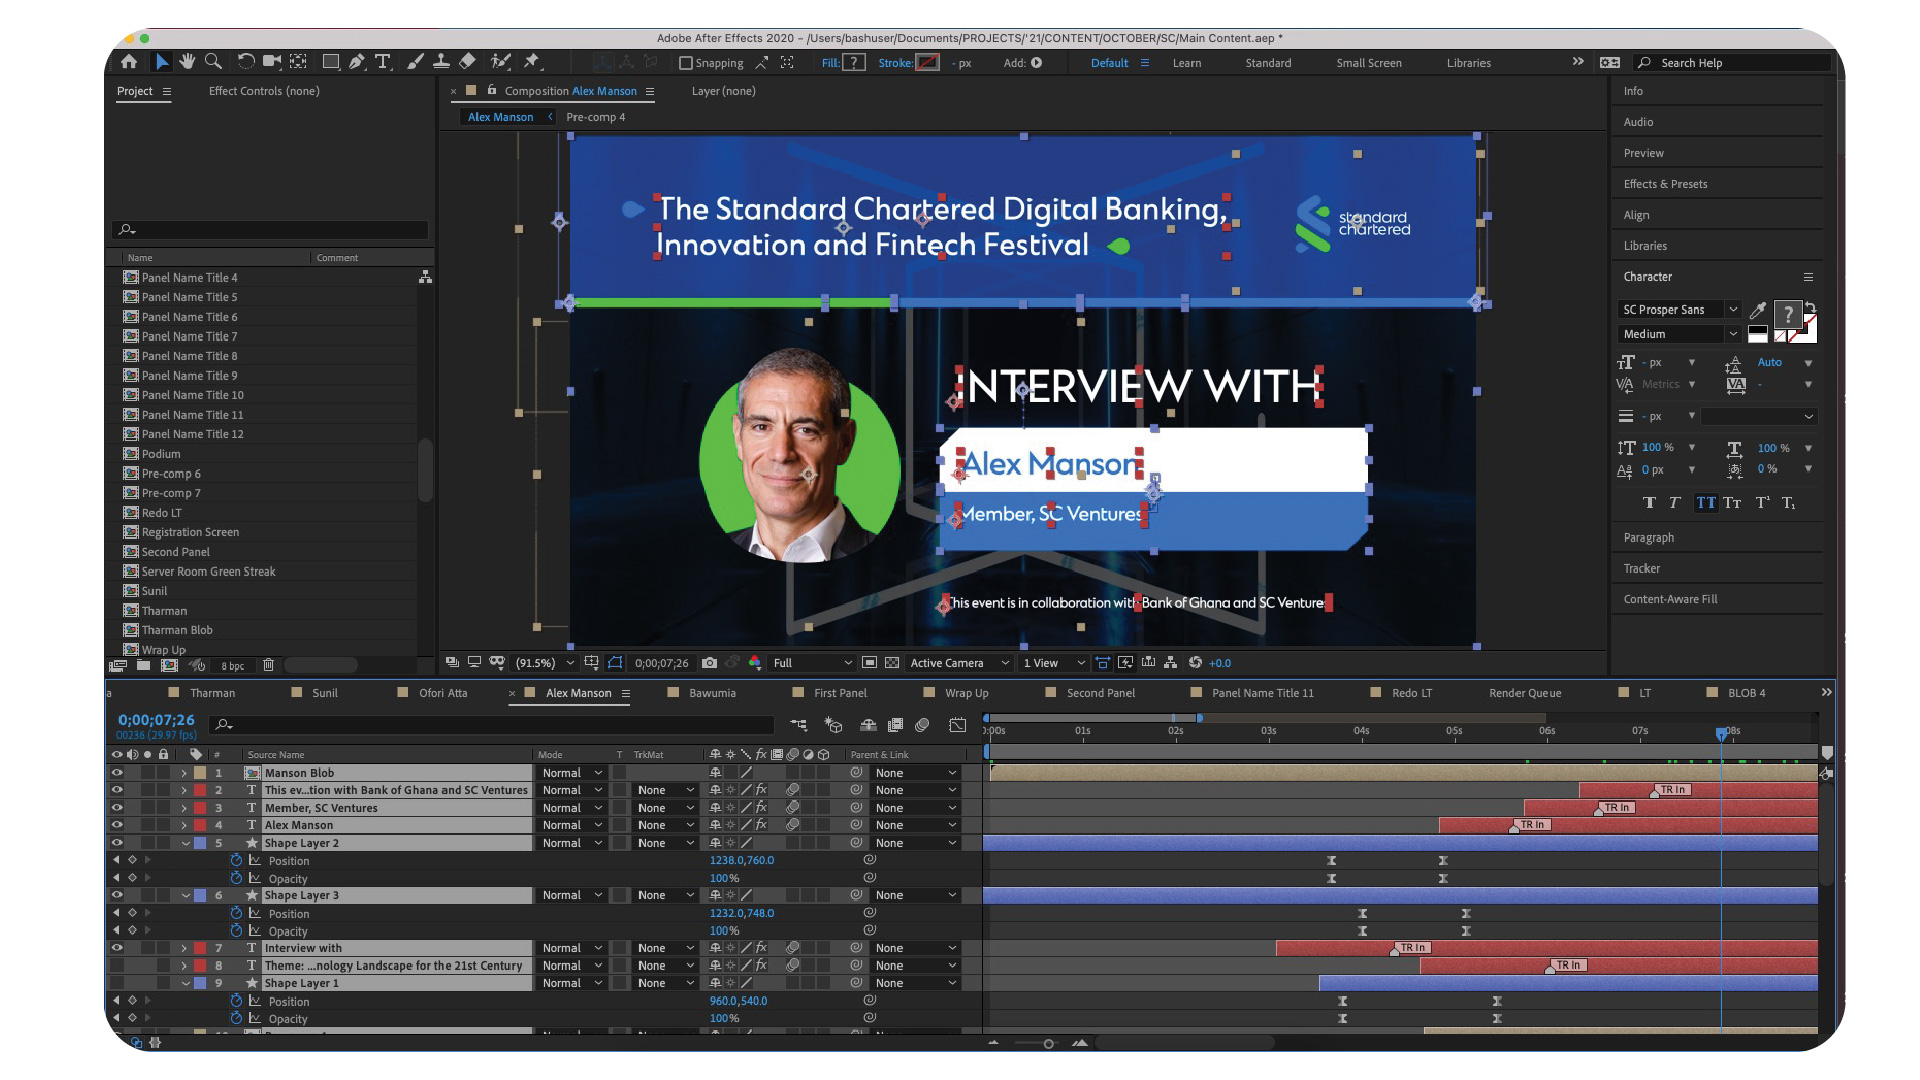Show the Theme text layer
The height and width of the screenshot is (1080, 1920).
click(117, 966)
